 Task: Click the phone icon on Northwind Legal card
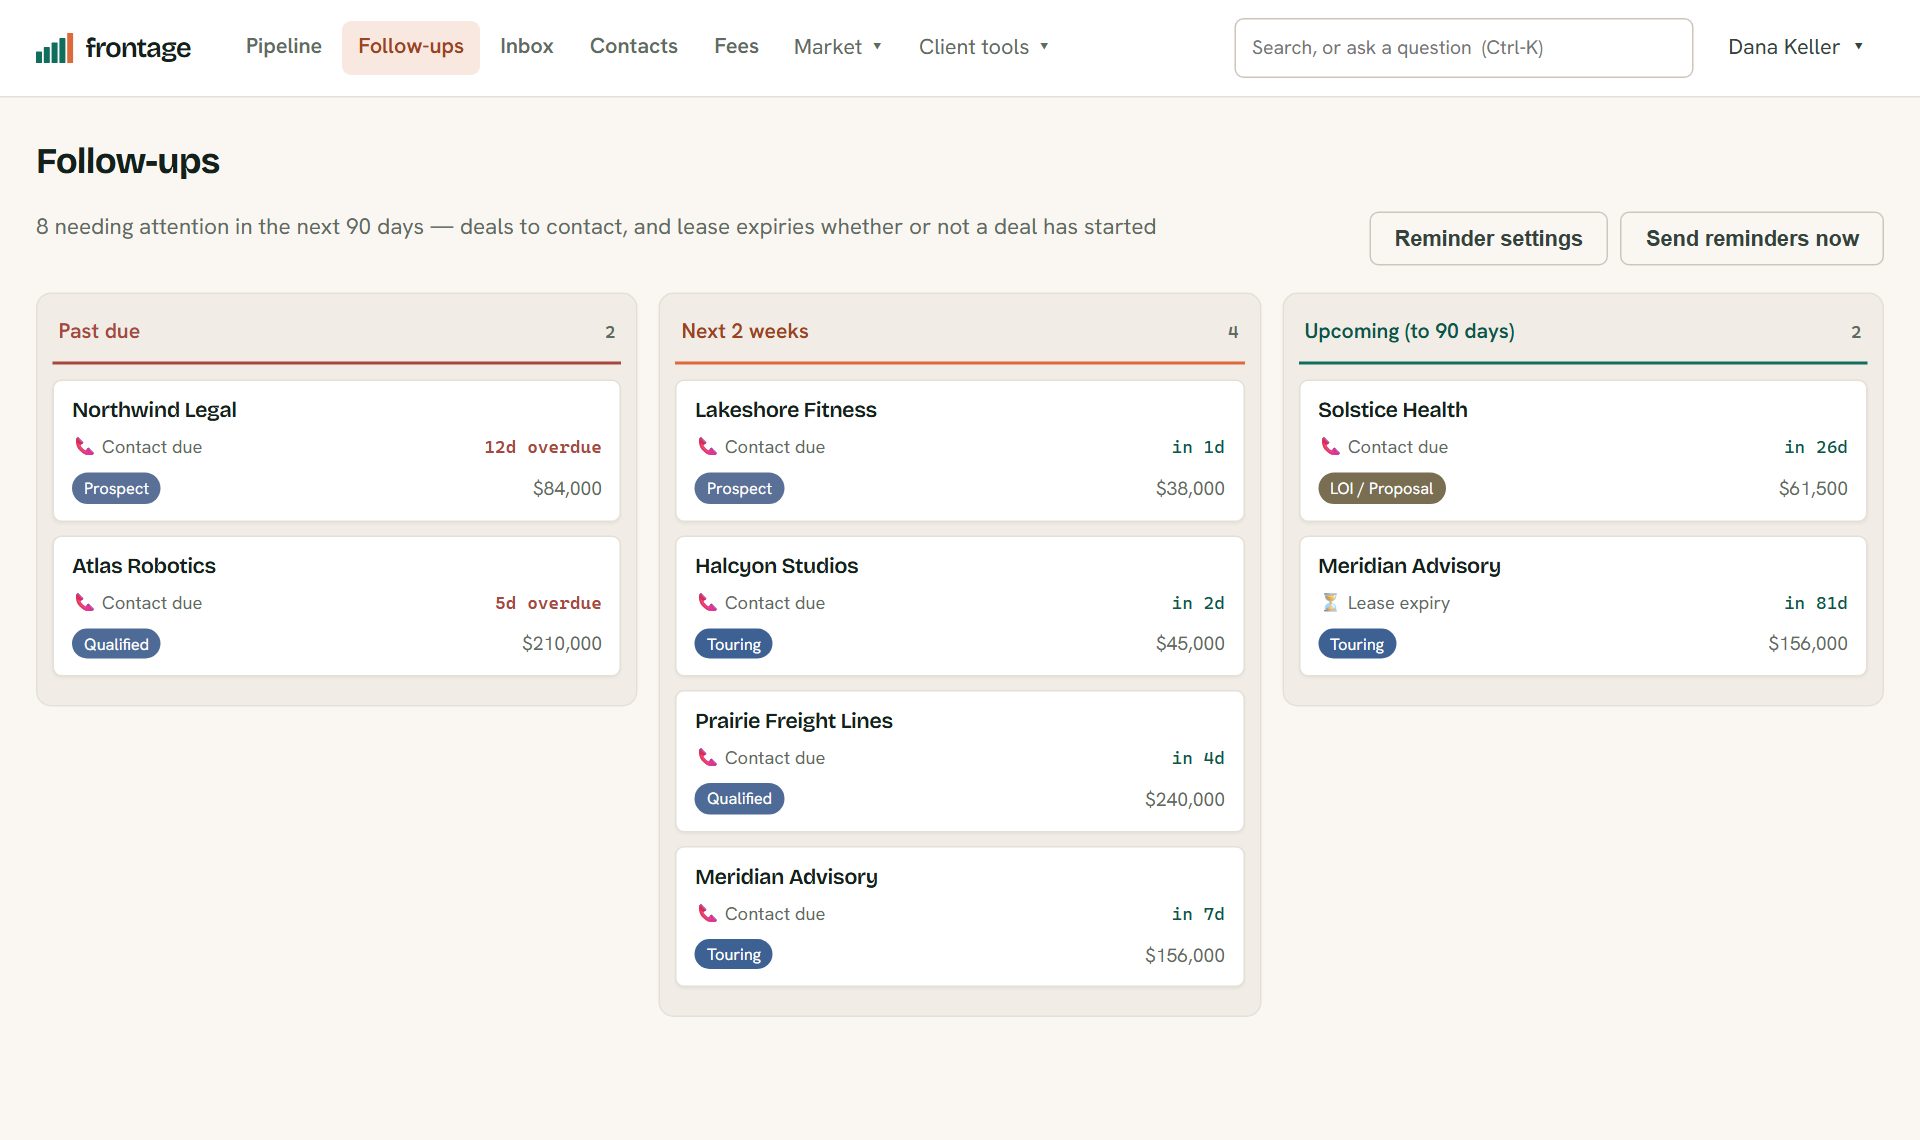84,446
